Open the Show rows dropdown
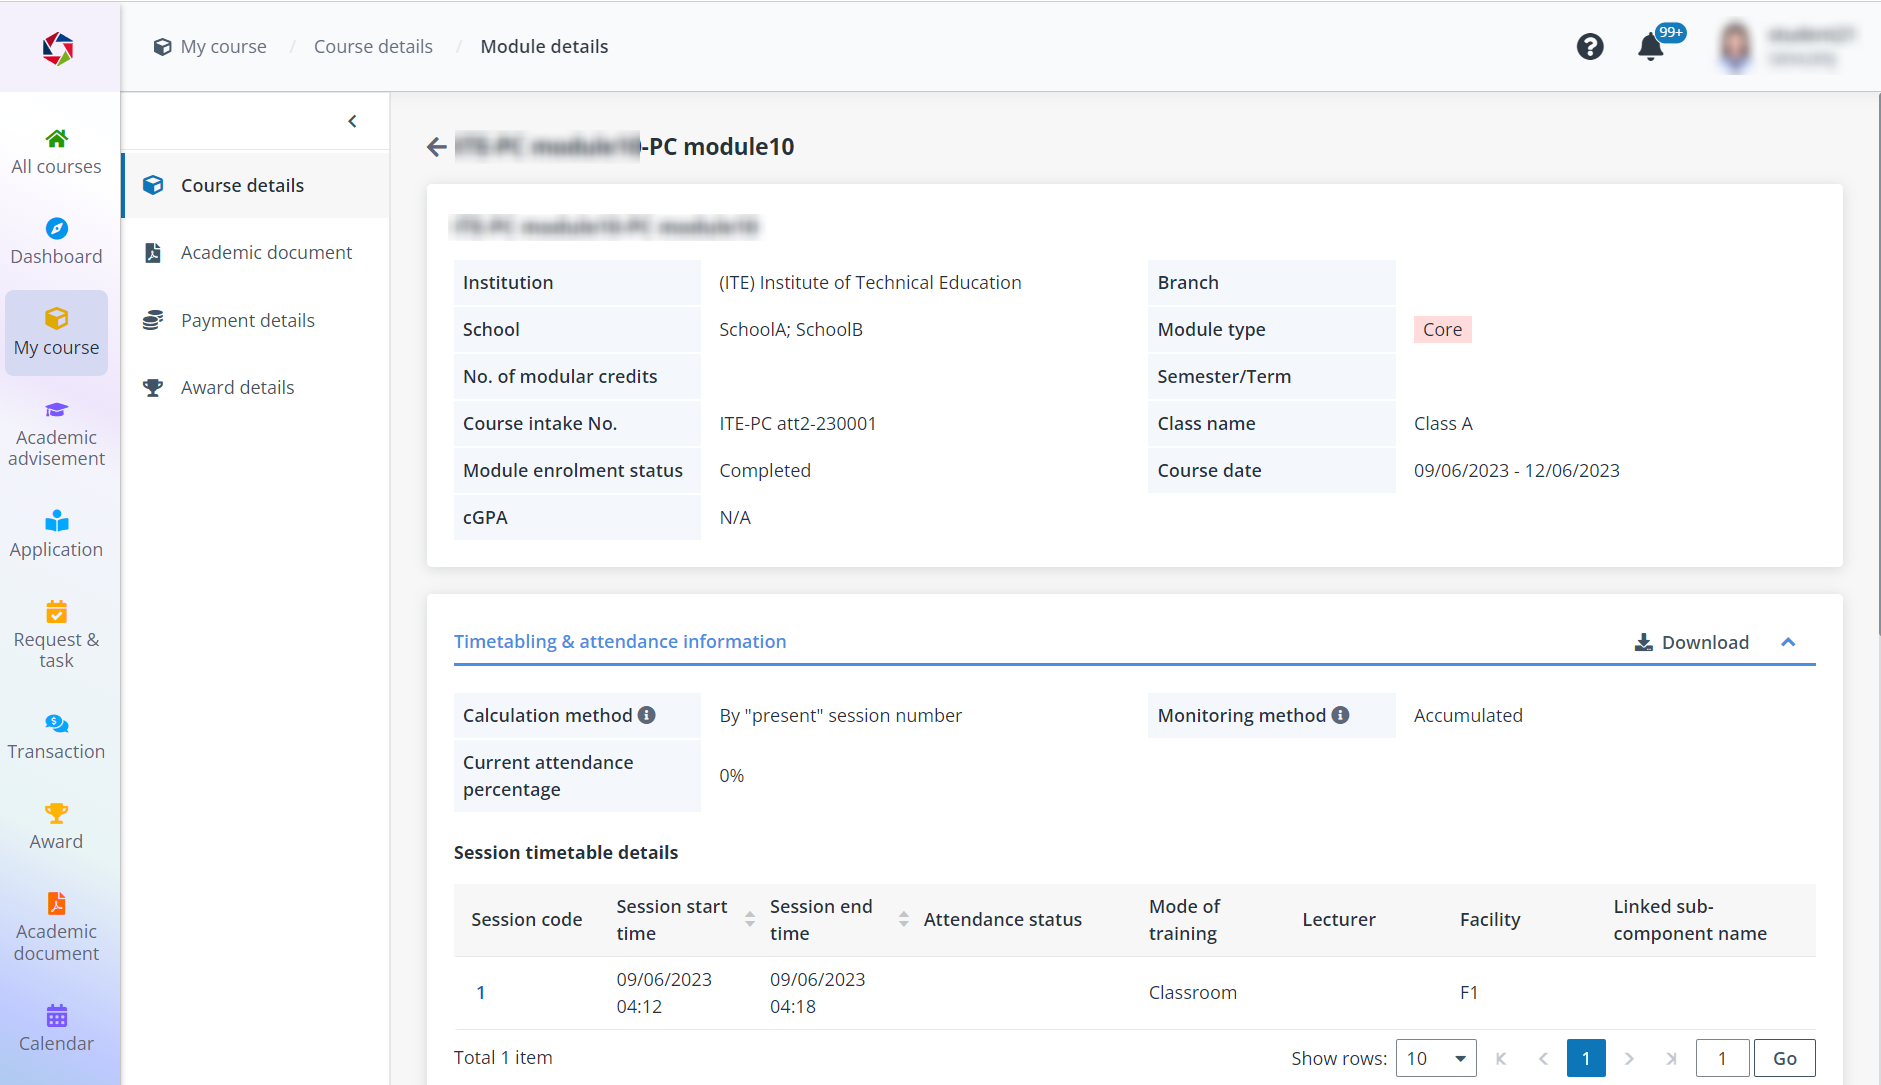This screenshot has width=1881, height=1085. pyautogui.click(x=1435, y=1057)
